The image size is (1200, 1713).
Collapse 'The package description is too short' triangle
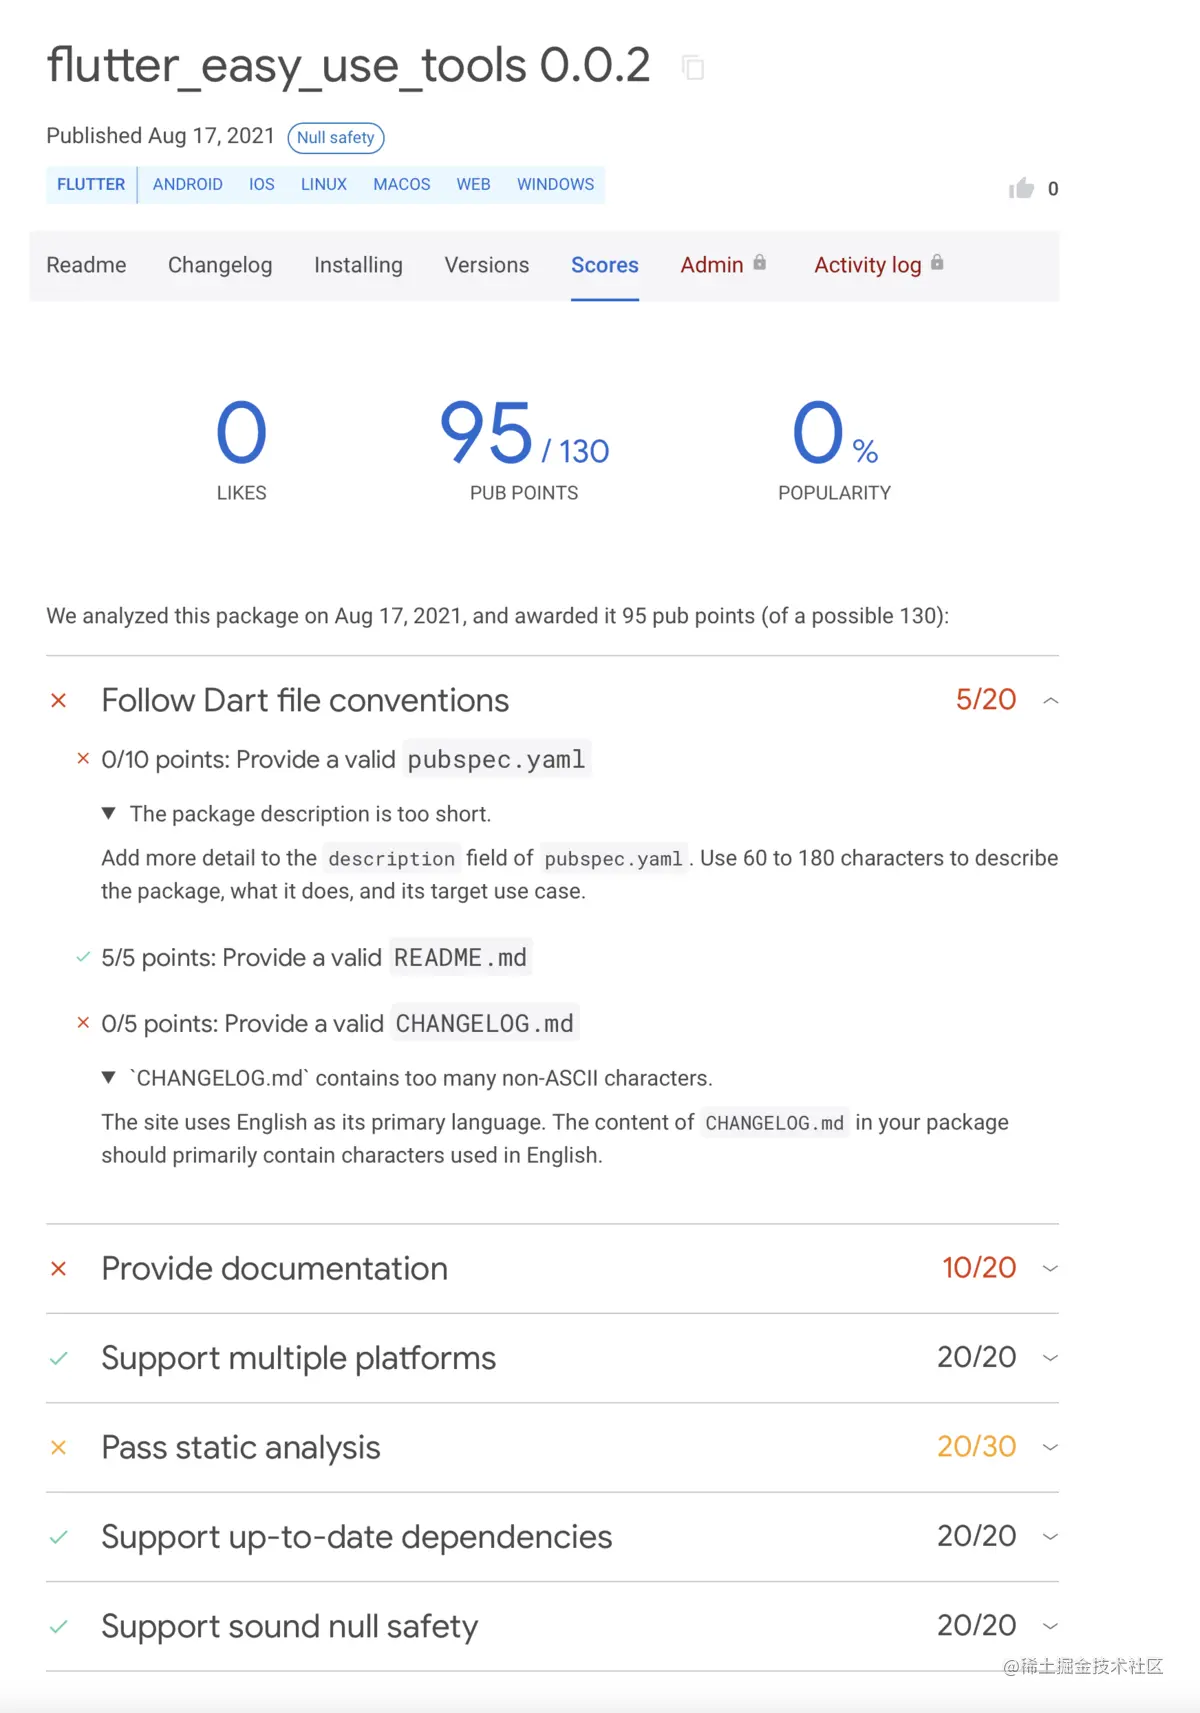109,813
